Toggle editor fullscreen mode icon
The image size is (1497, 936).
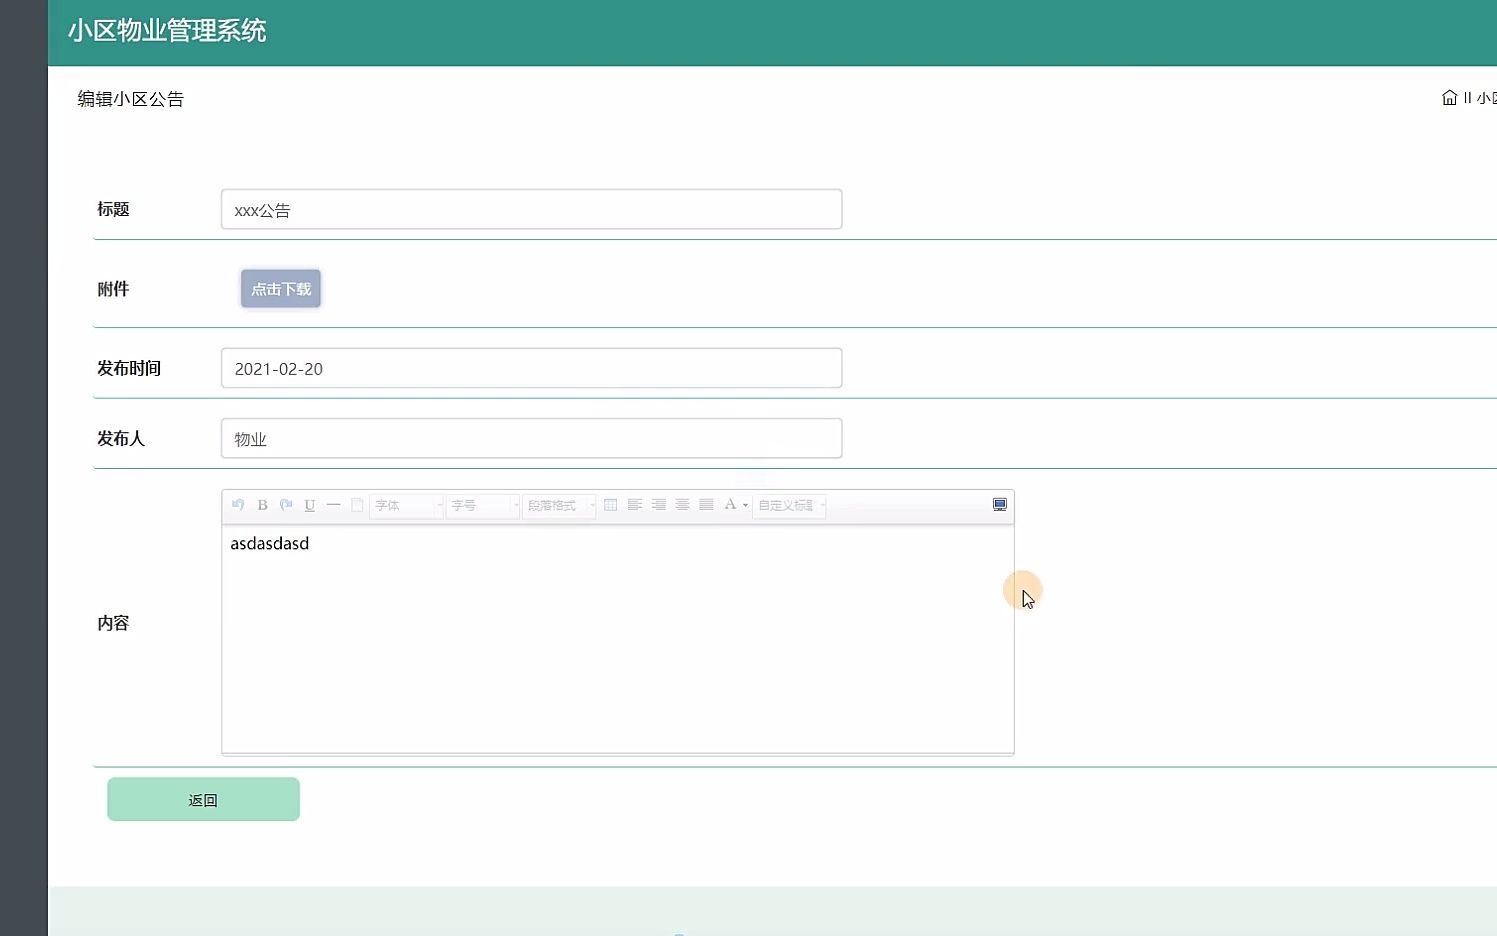(x=999, y=505)
